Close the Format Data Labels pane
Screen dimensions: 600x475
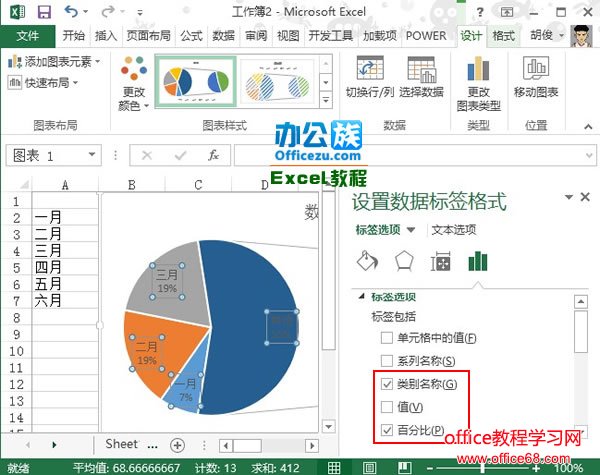[585, 197]
